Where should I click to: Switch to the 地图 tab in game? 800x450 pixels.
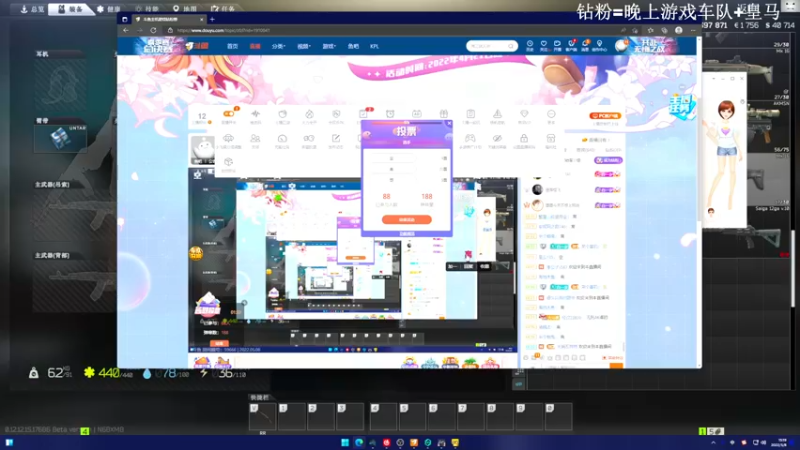pos(185,9)
